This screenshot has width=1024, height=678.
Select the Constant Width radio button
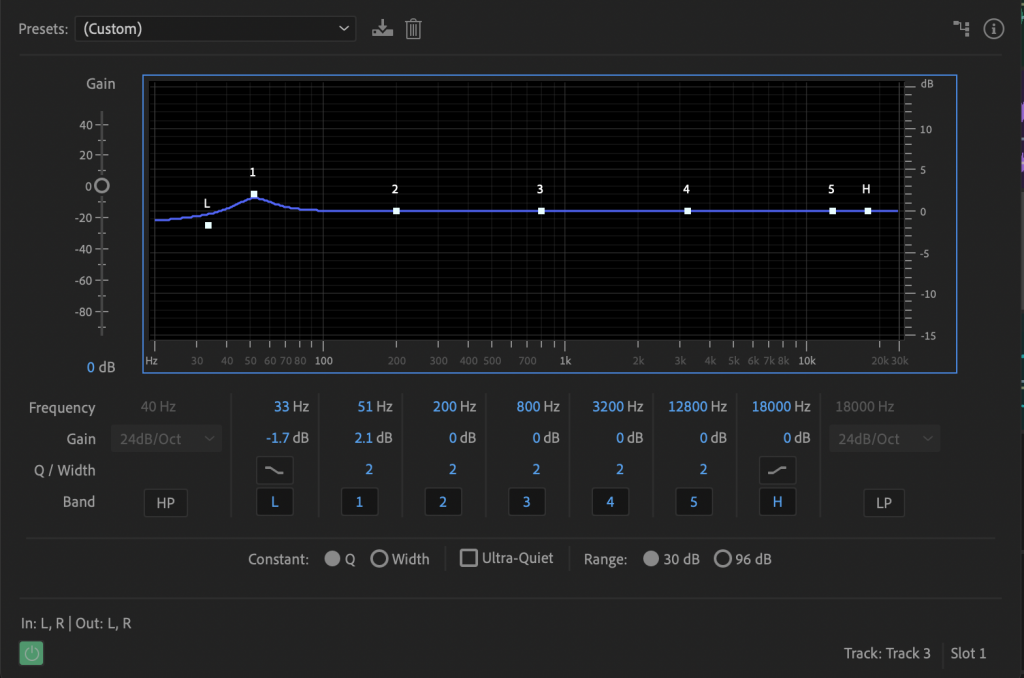[380, 559]
